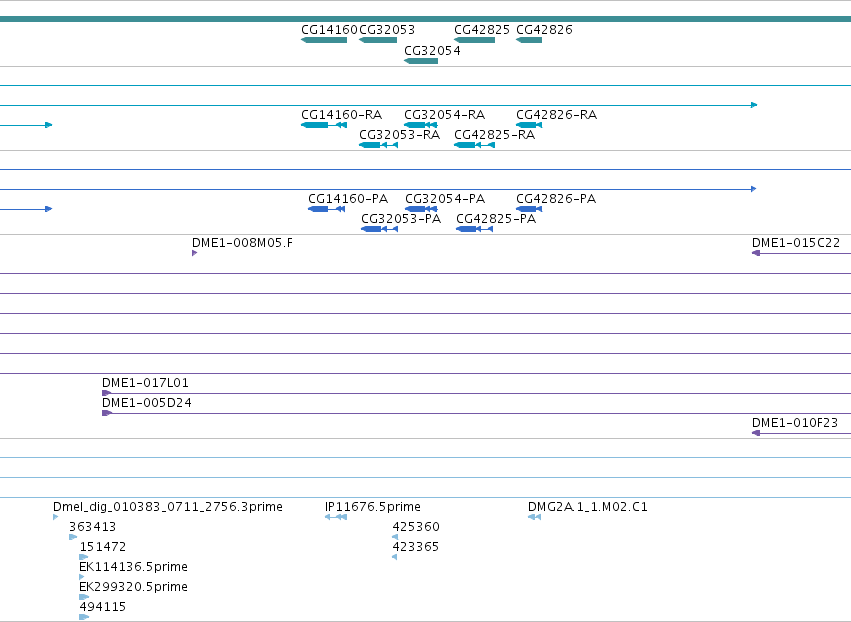Click the CG42825-PA label text
This screenshot has height=622, width=851.
coord(496,219)
